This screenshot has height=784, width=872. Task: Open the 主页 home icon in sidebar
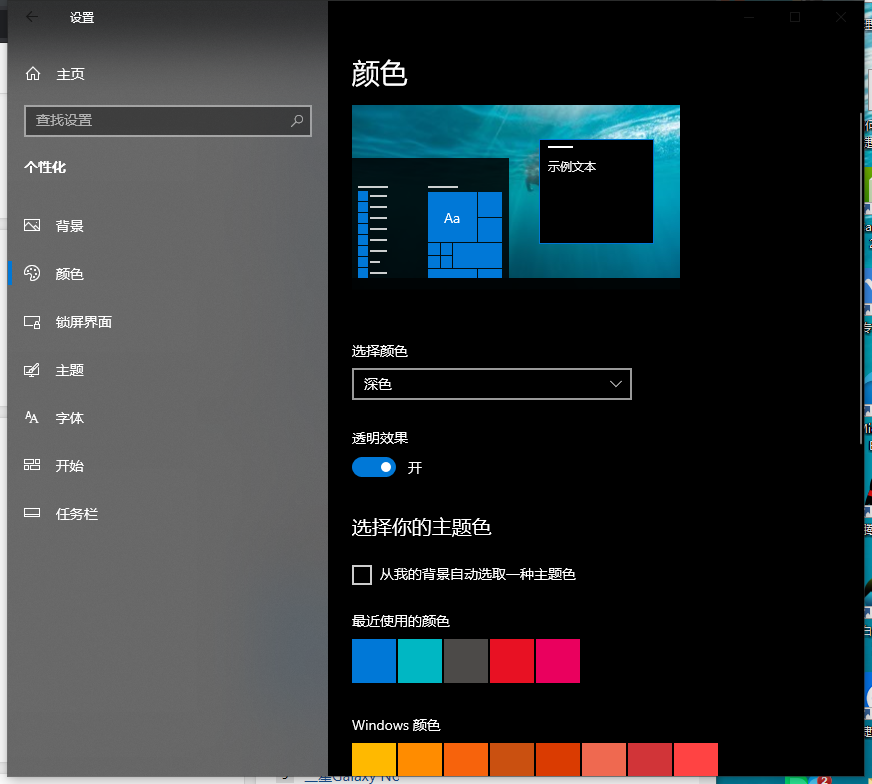[33, 73]
